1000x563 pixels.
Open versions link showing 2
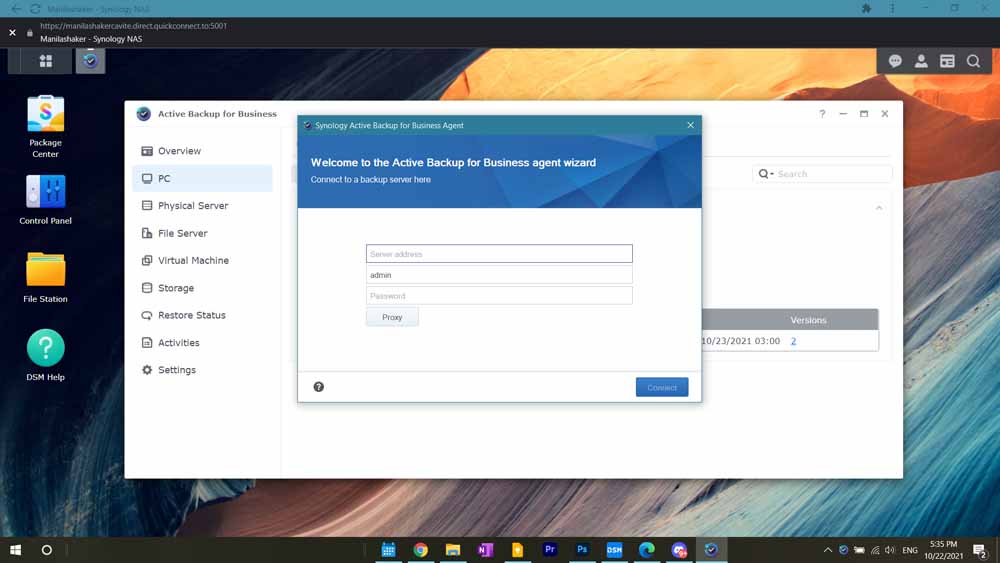pos(793,341)
